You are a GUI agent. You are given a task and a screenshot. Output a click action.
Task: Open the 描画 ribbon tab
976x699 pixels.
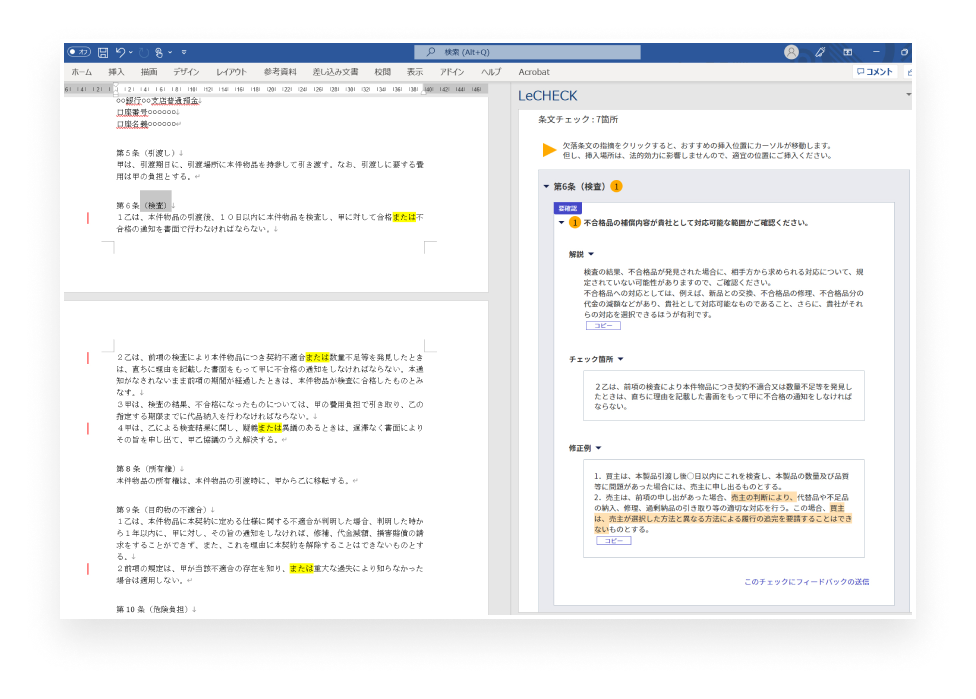click(149, 72)
